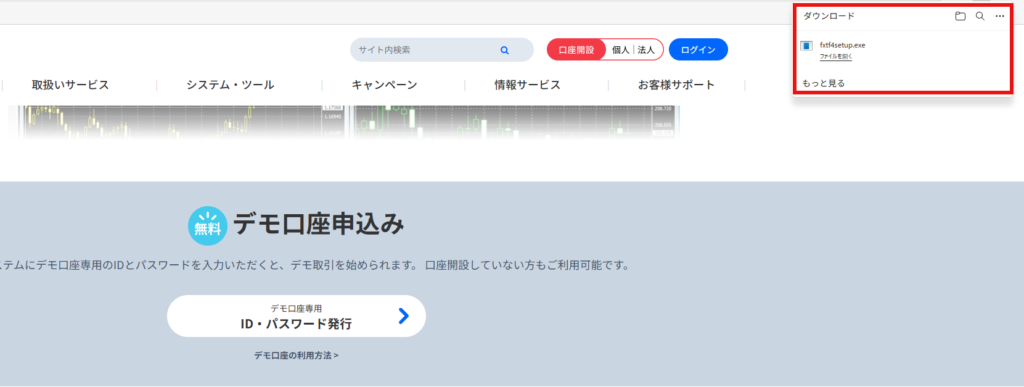This screenshot has height=387, width=1024.
Task: Open downloads folder icon in download panel
Action: pyautogui.click(x=960, y=16)
